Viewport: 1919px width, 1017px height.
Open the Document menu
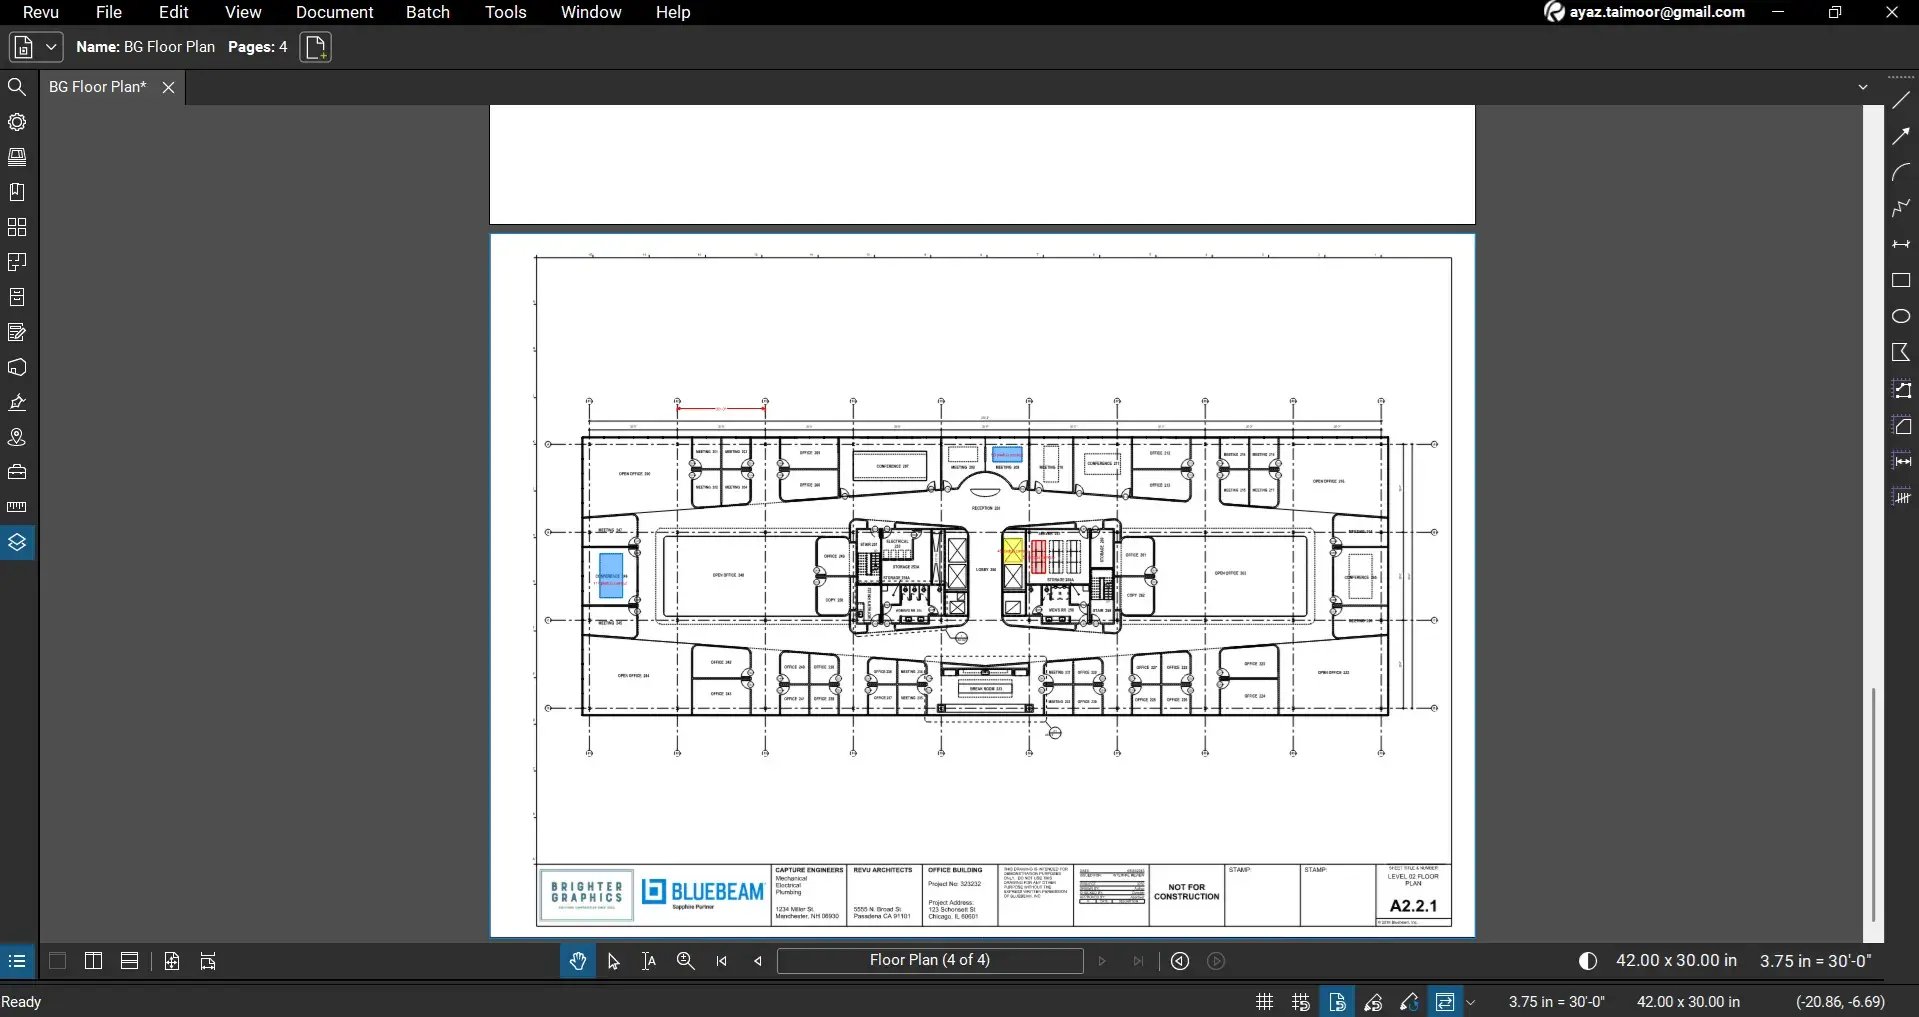[334, 12]
